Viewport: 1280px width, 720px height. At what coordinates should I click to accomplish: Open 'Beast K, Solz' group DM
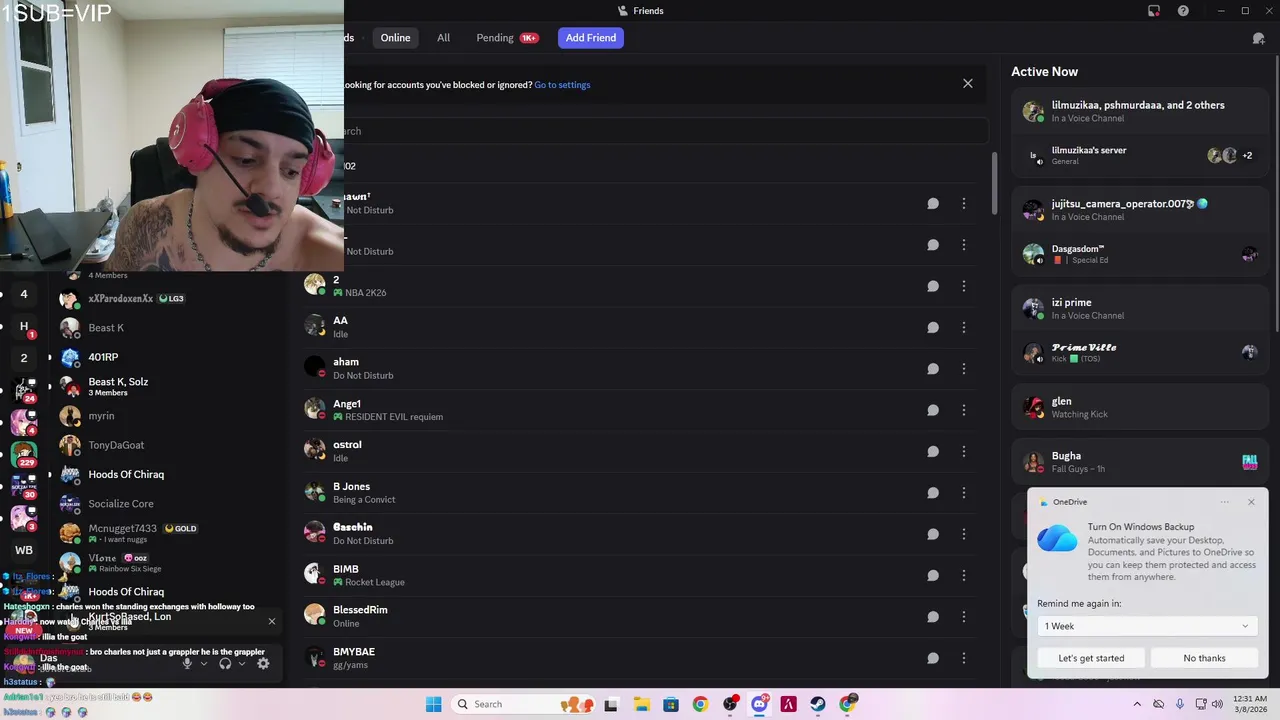(170, 386)
